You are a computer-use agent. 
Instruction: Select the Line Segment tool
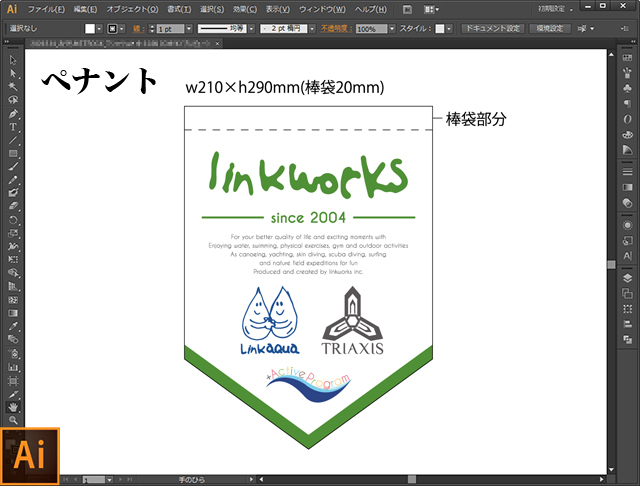13,140
